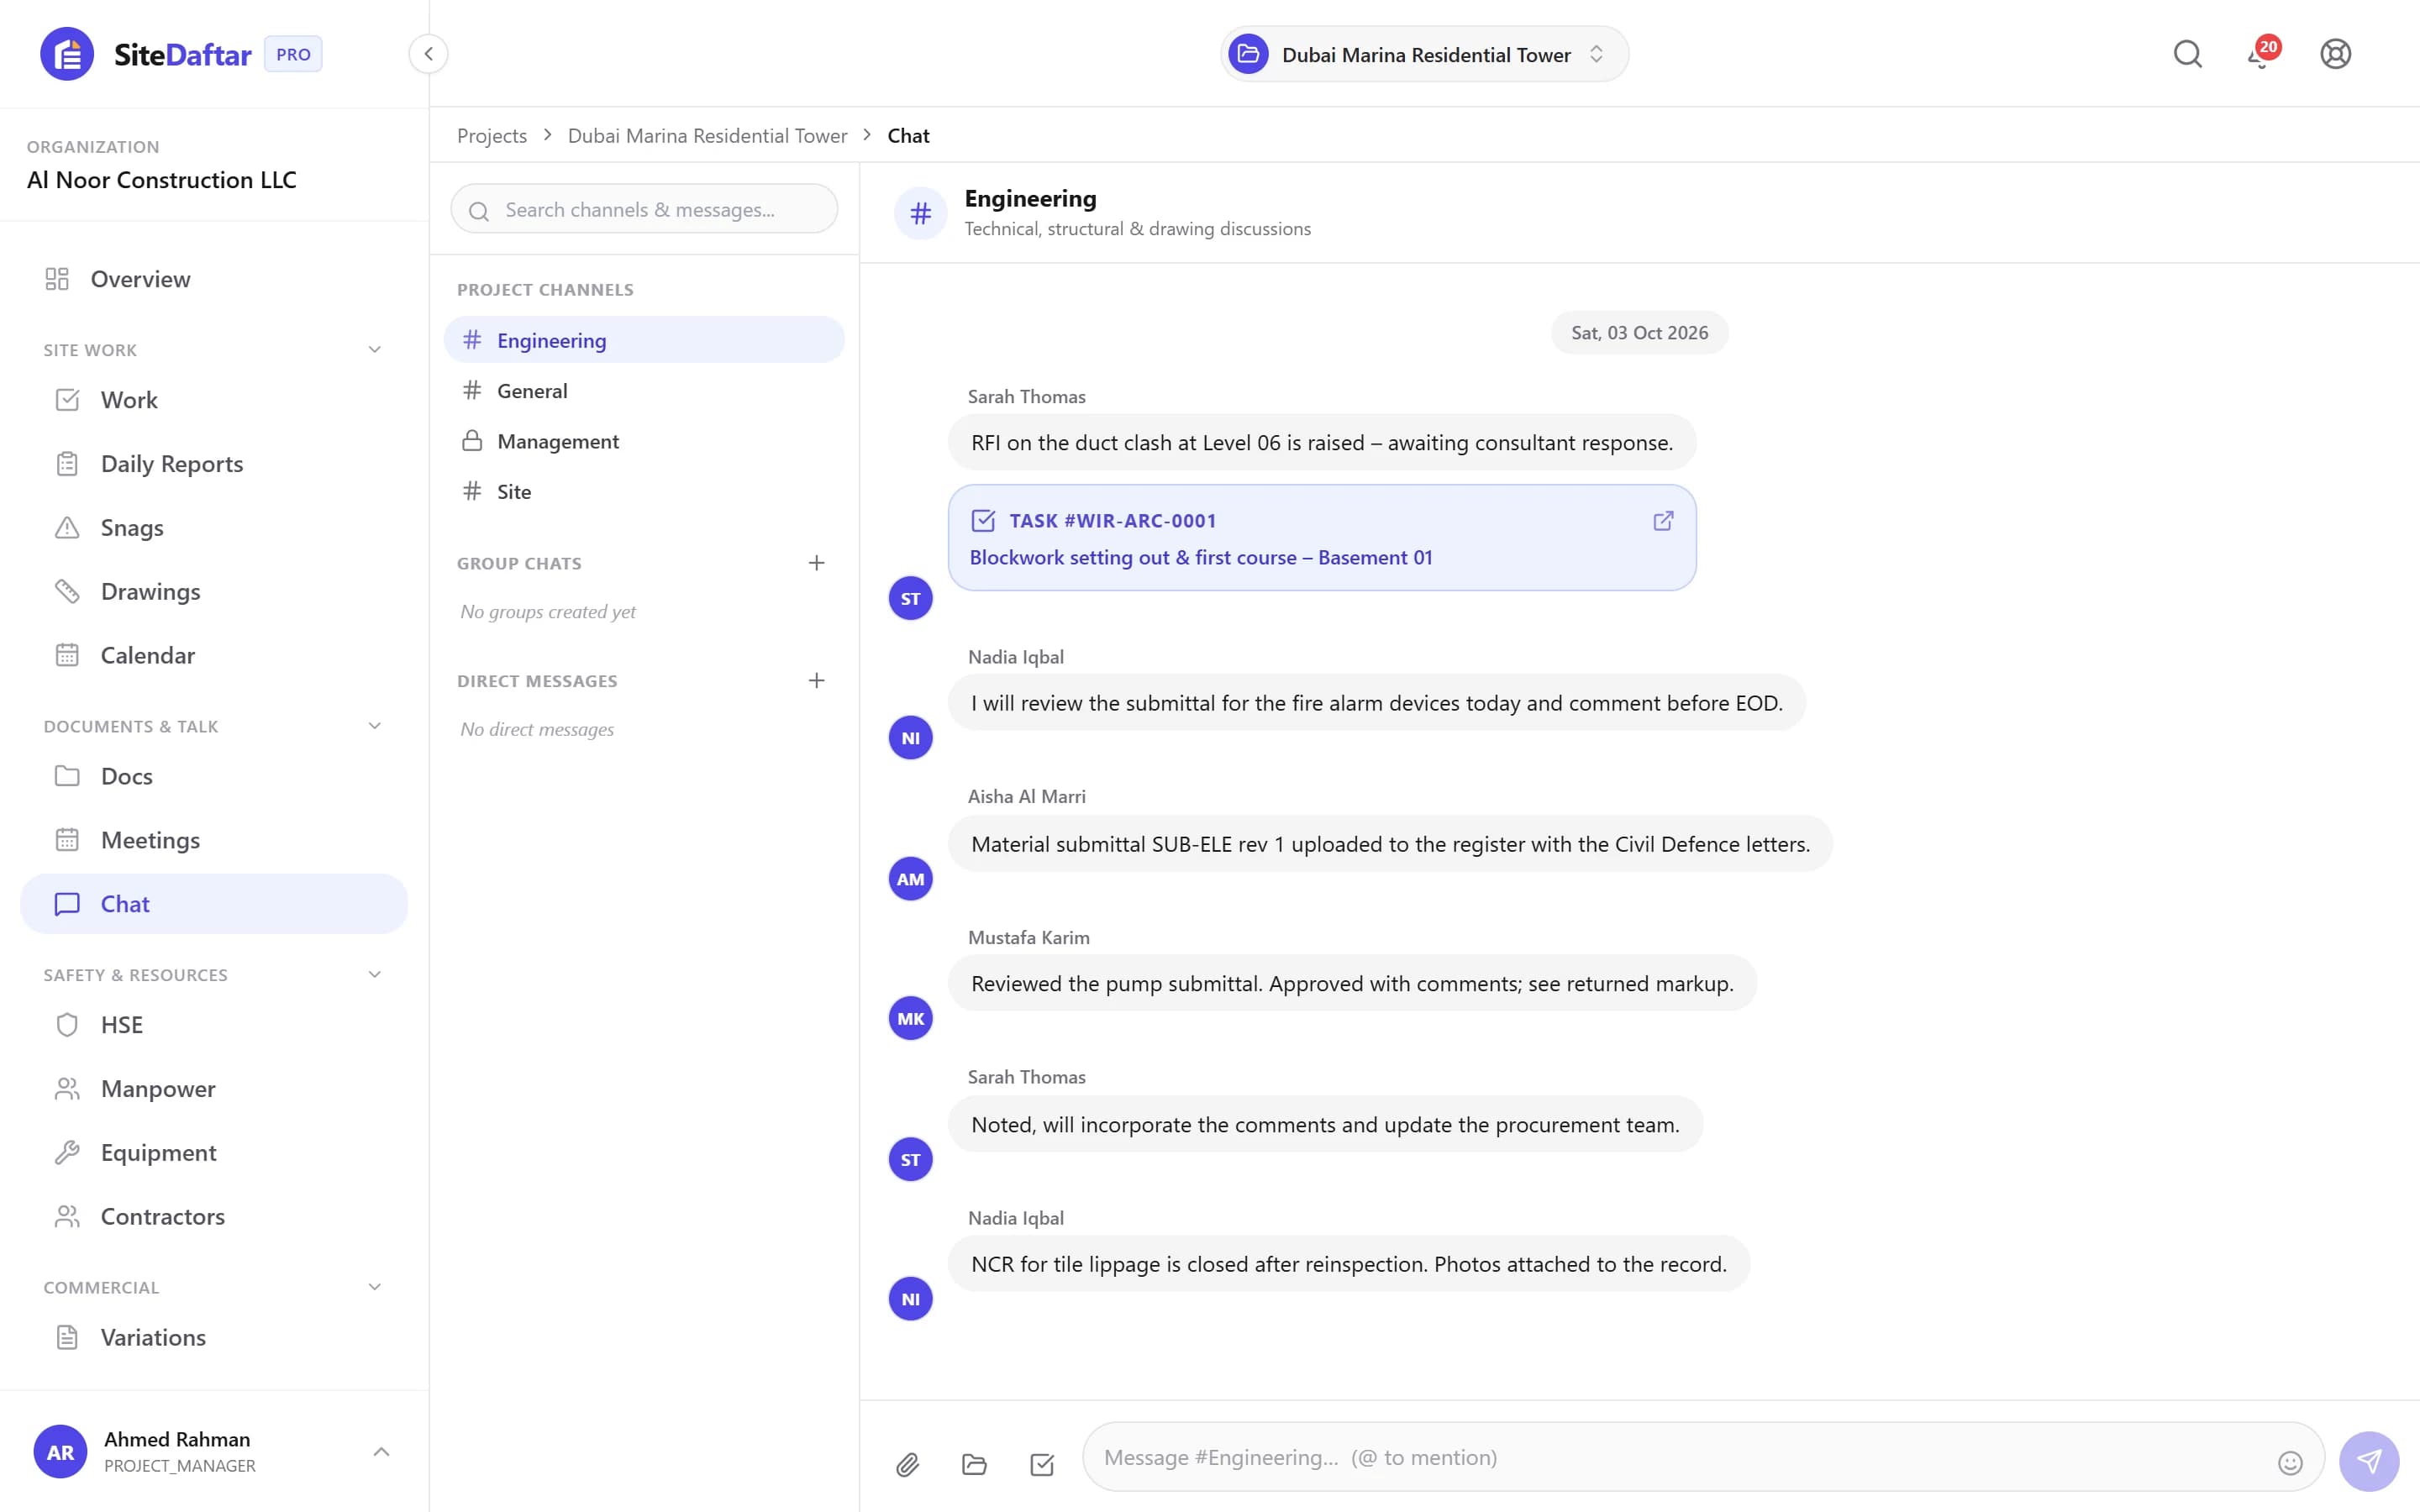
Task: Open Contractors in the sidebar
Action: tap(214, 1217)
